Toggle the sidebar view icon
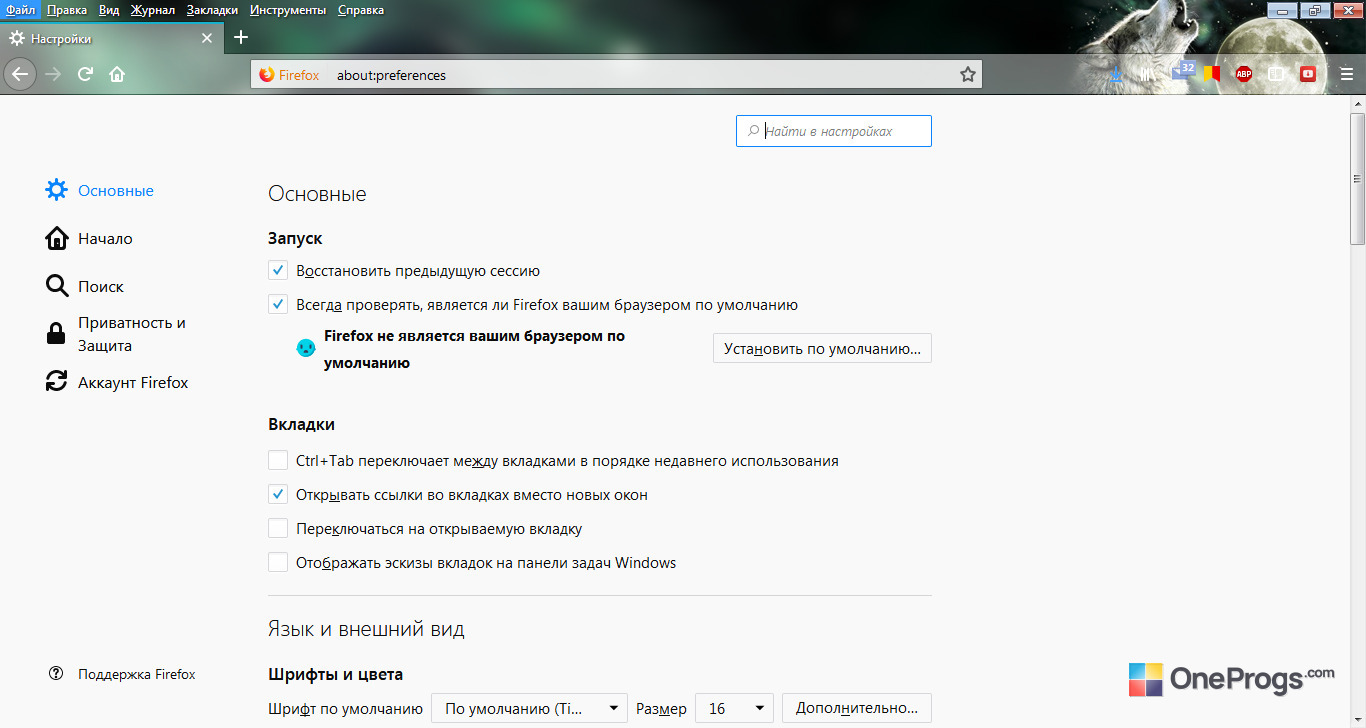The height and width of the screenshot is (728, 1366). (1276, 73)
